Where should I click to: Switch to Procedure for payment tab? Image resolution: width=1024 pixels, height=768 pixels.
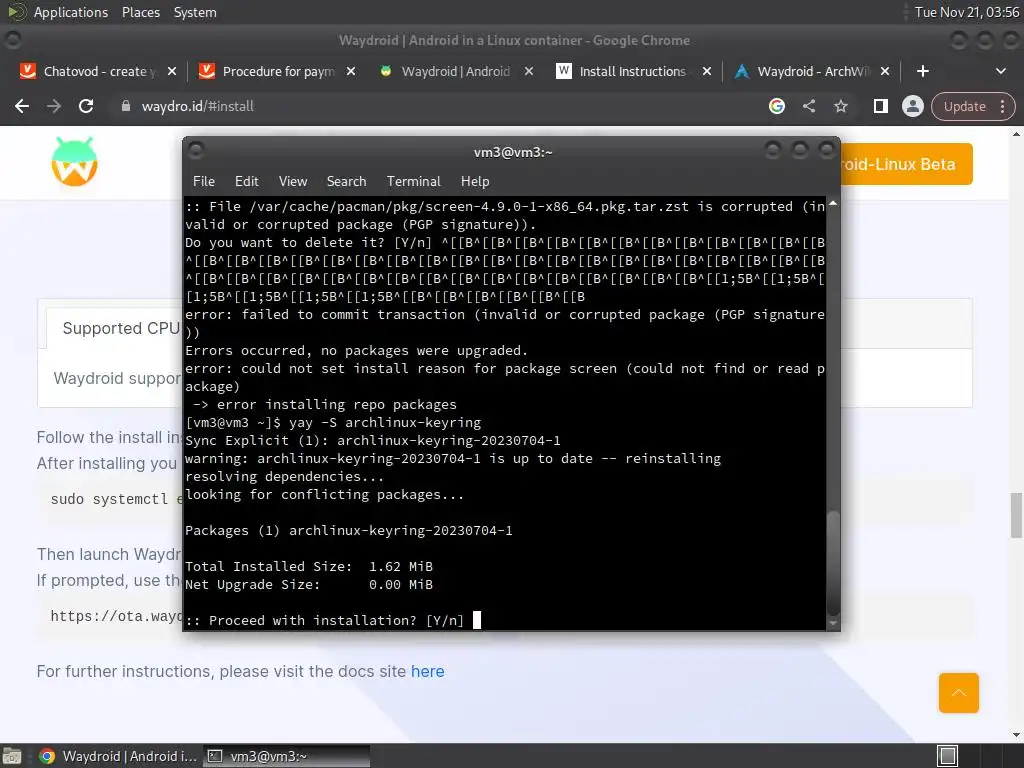[x=278, y=71]
